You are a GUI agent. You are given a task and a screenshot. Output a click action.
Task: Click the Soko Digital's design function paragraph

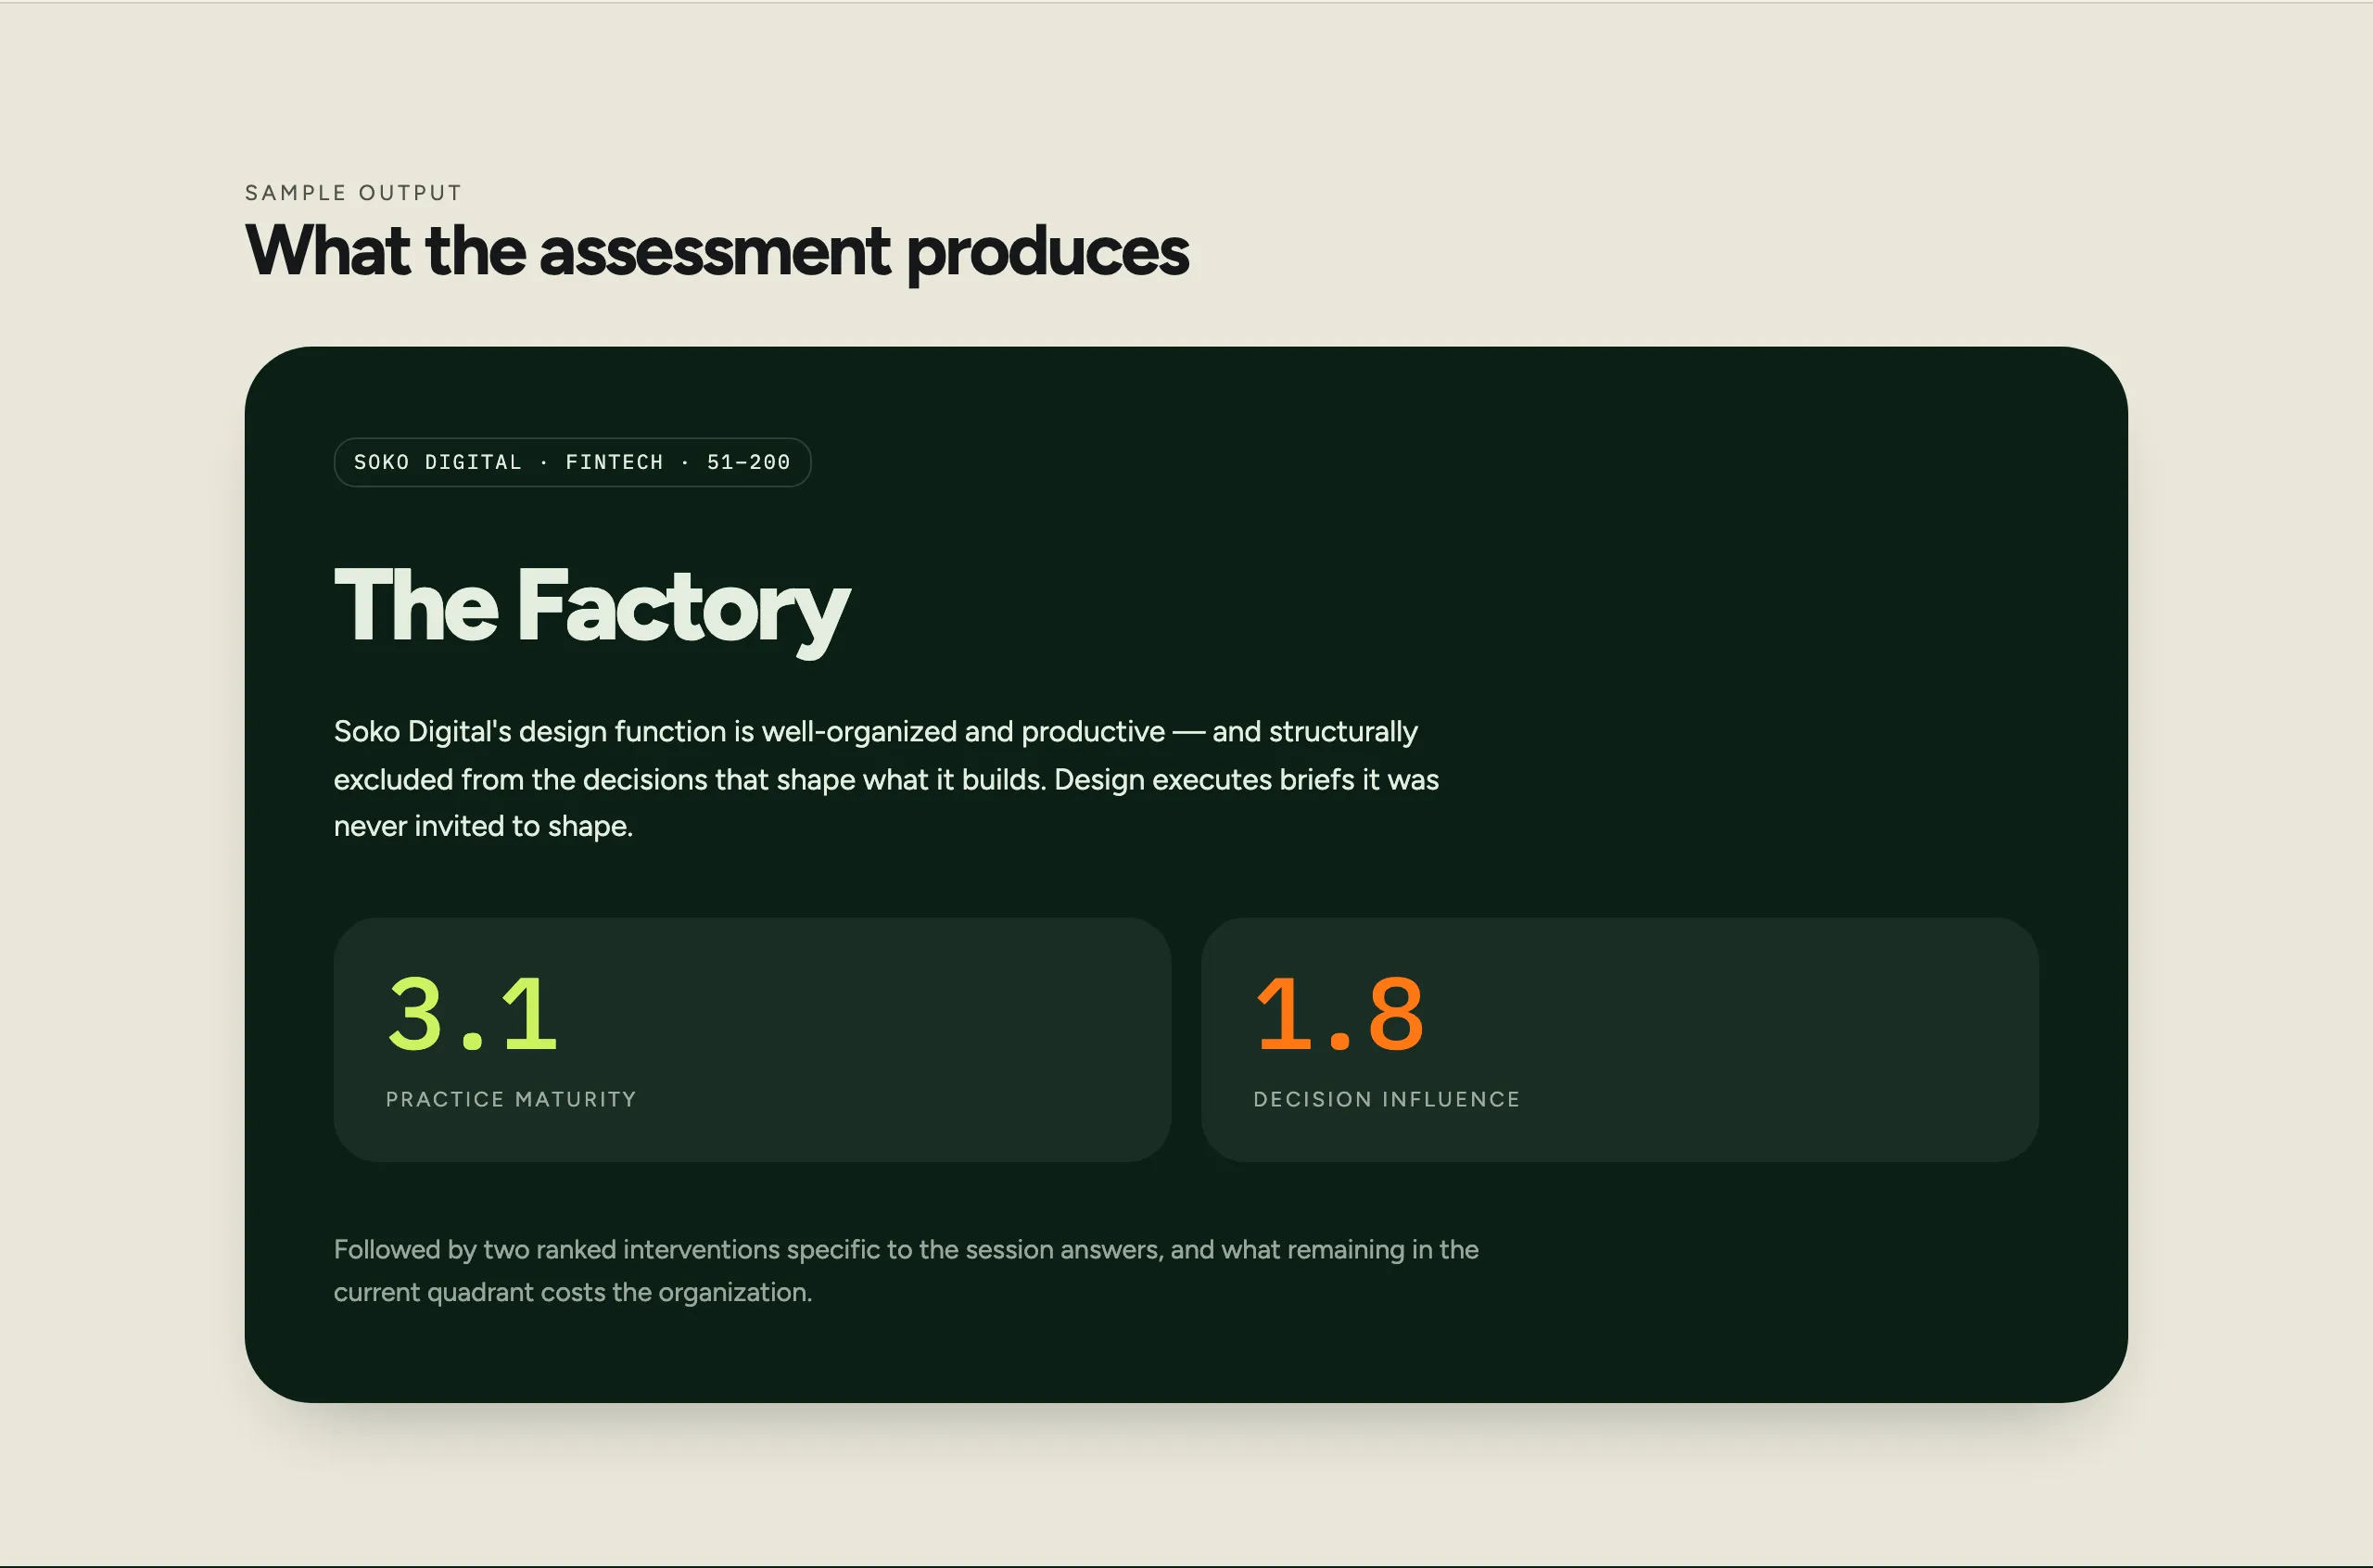click(886, 779)
